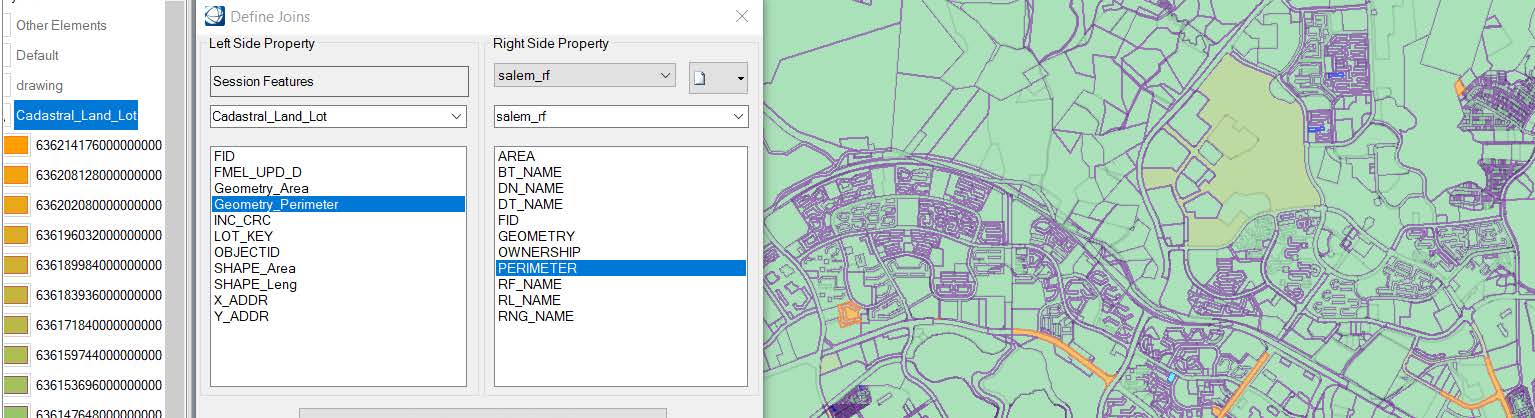Screen dimensions: 1535x418
Task: Expand the lower salem_rf table dropdown
Action: pyautogui.click(x=738, y=117)
